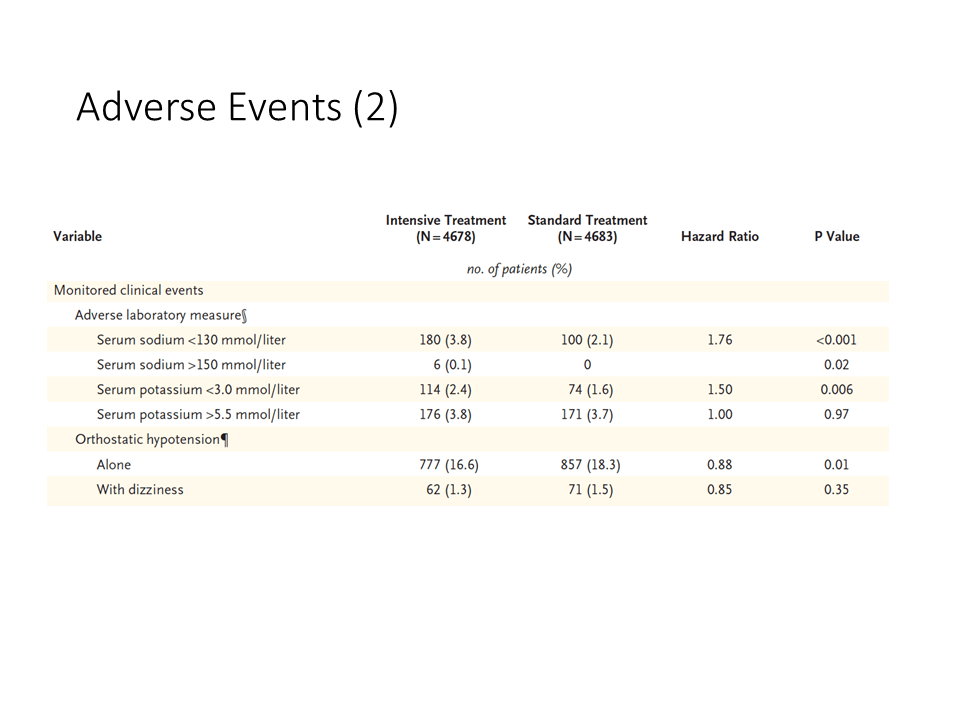The image size is (960, 720).
Task: Select "Serum sodium >150 mmol/liter" label
Action: (x=191, y=365)
